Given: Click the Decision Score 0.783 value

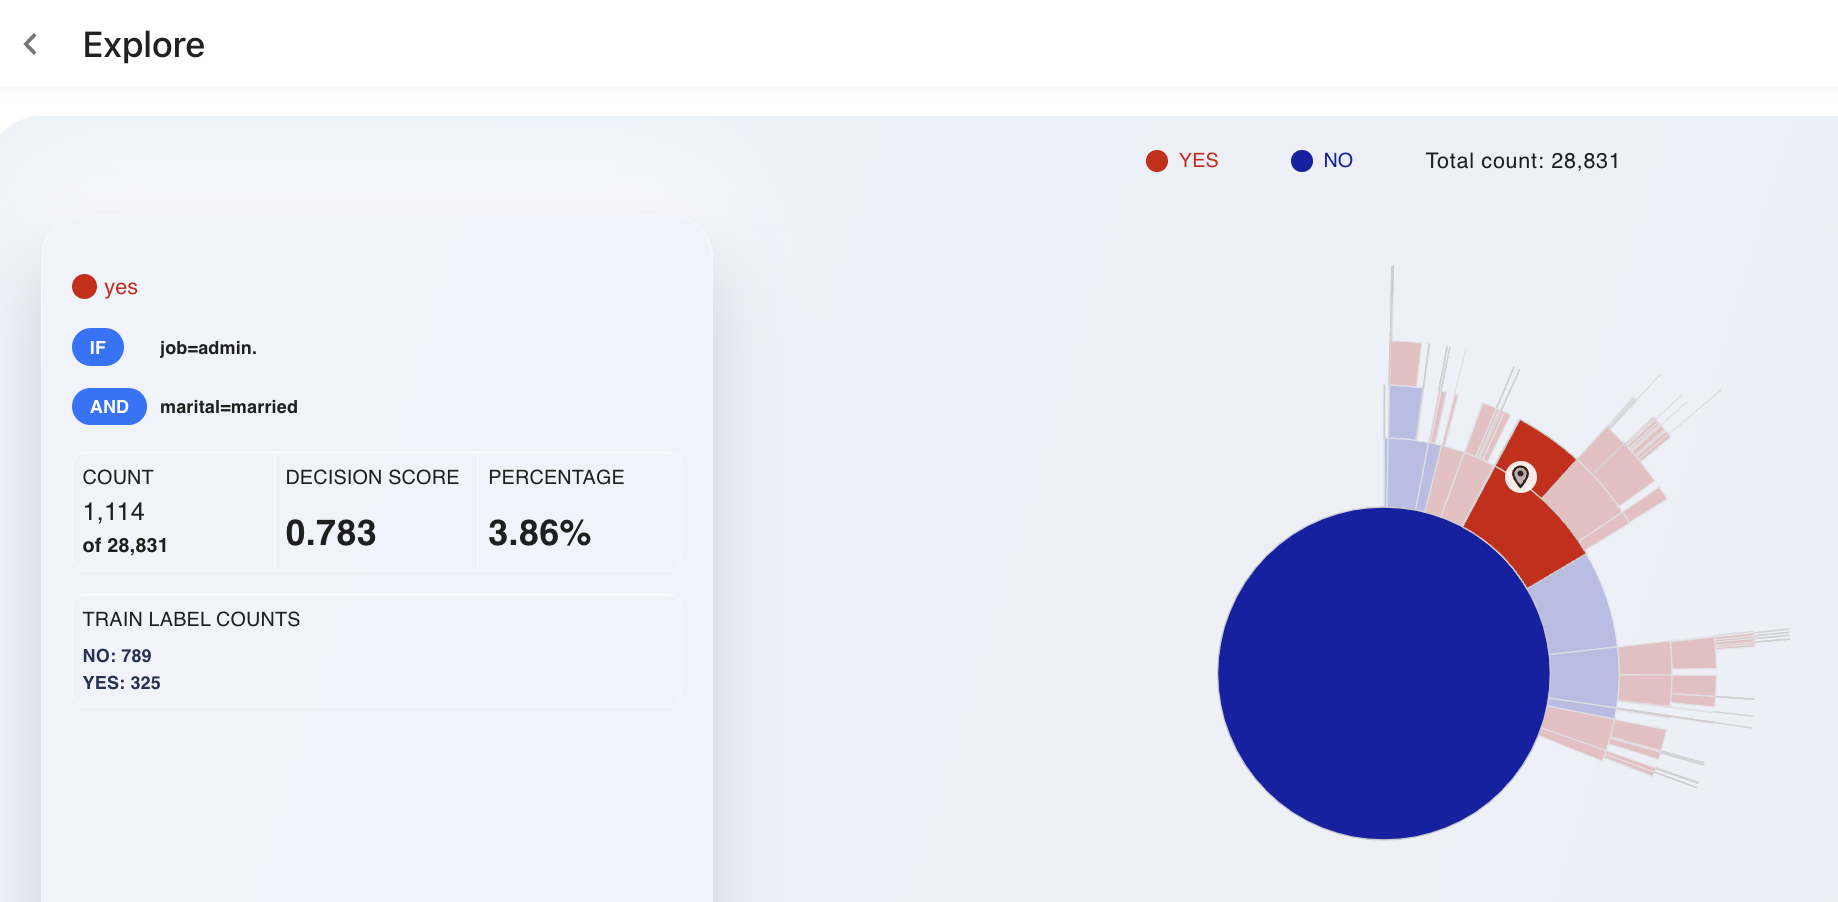Looking at the screenshot, I should tap(331, 533).
